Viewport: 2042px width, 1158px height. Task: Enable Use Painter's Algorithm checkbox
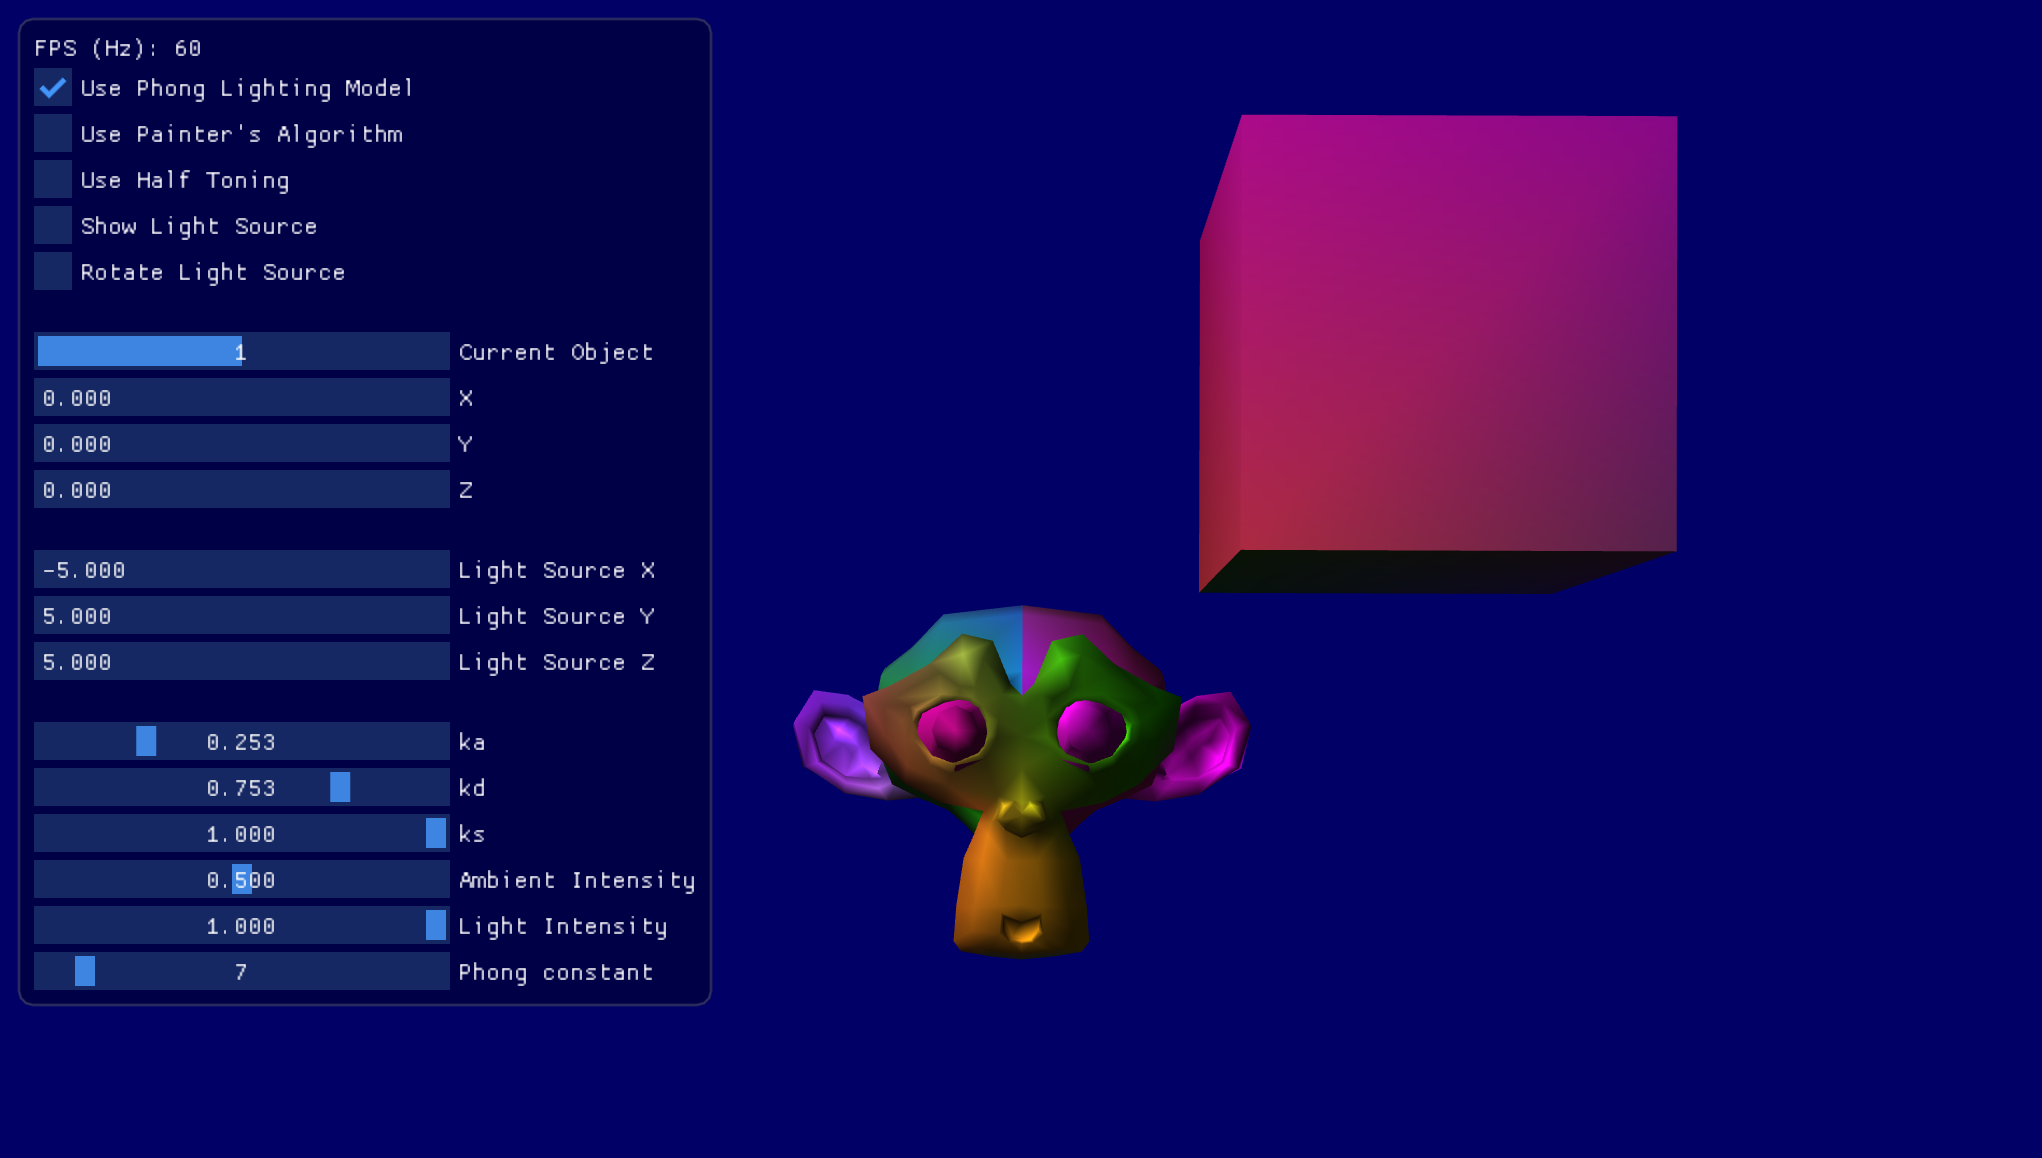point(53,134)
